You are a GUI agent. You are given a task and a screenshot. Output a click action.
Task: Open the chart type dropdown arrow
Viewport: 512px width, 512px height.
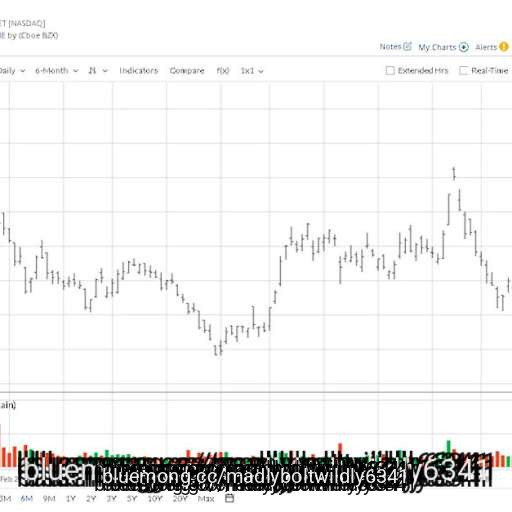tap(105, 71)
